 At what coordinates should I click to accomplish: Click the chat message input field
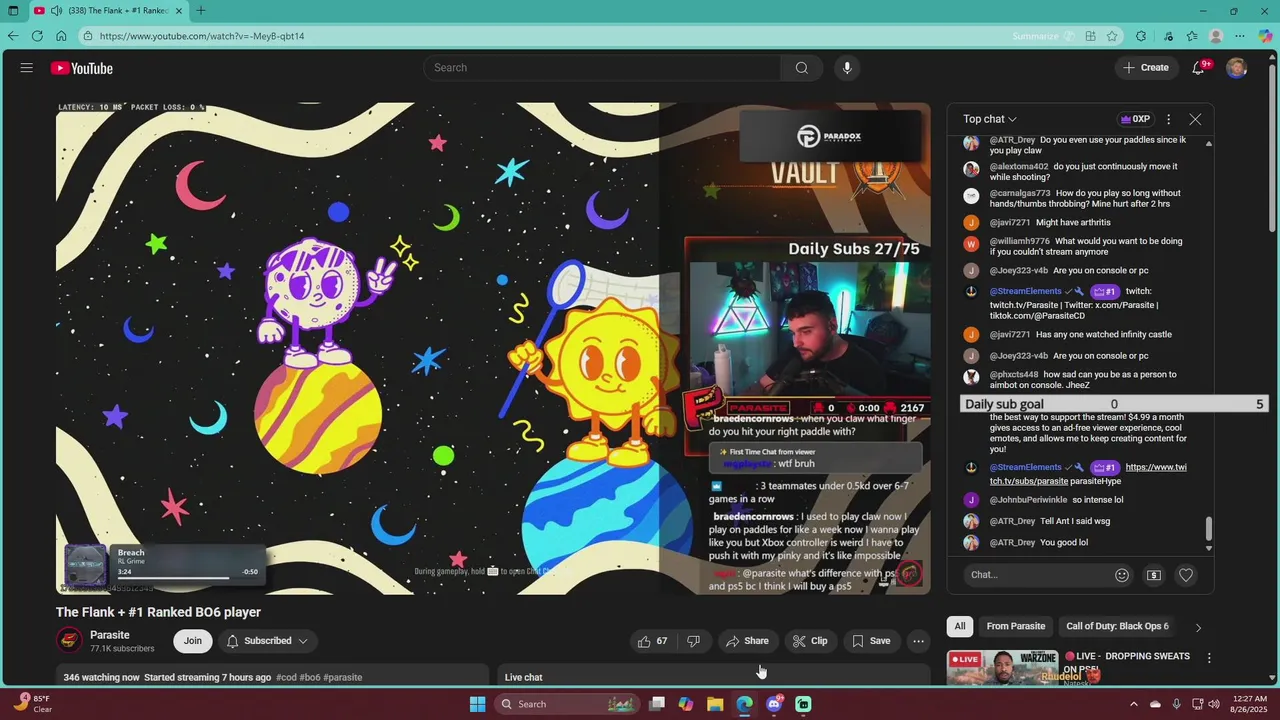tap(1037, 575)
